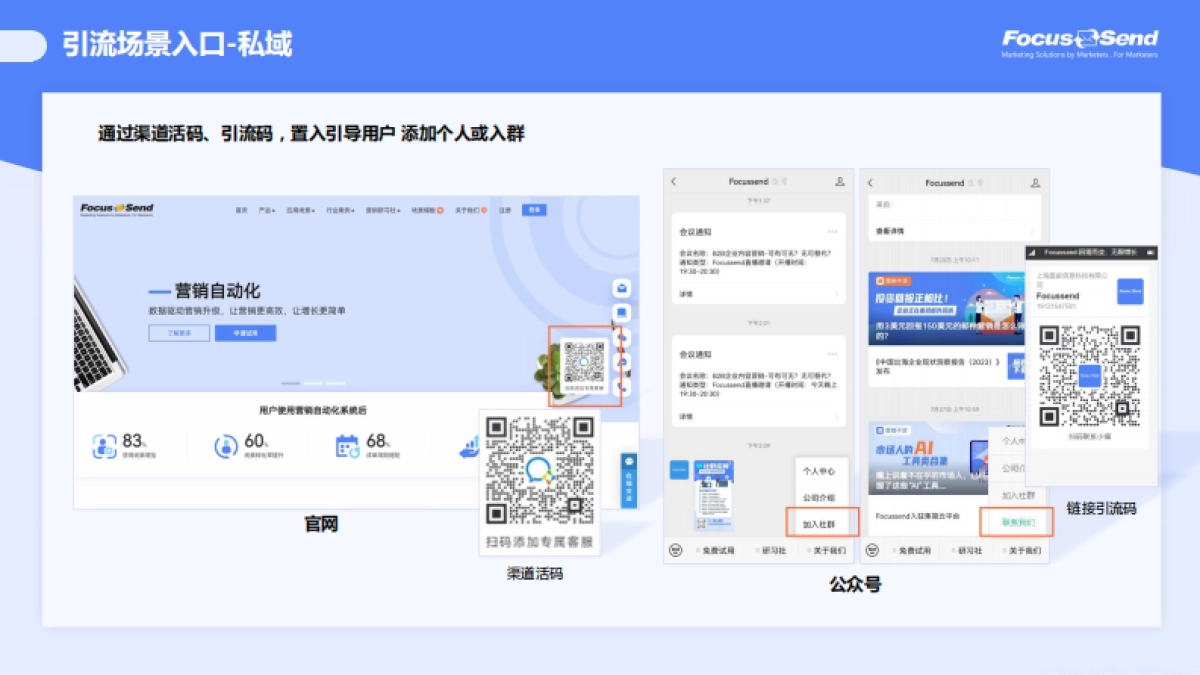The image size is (1200, 675).
Task: Click the envelope icon in the website sidebar
Action: tap(623, 287)
